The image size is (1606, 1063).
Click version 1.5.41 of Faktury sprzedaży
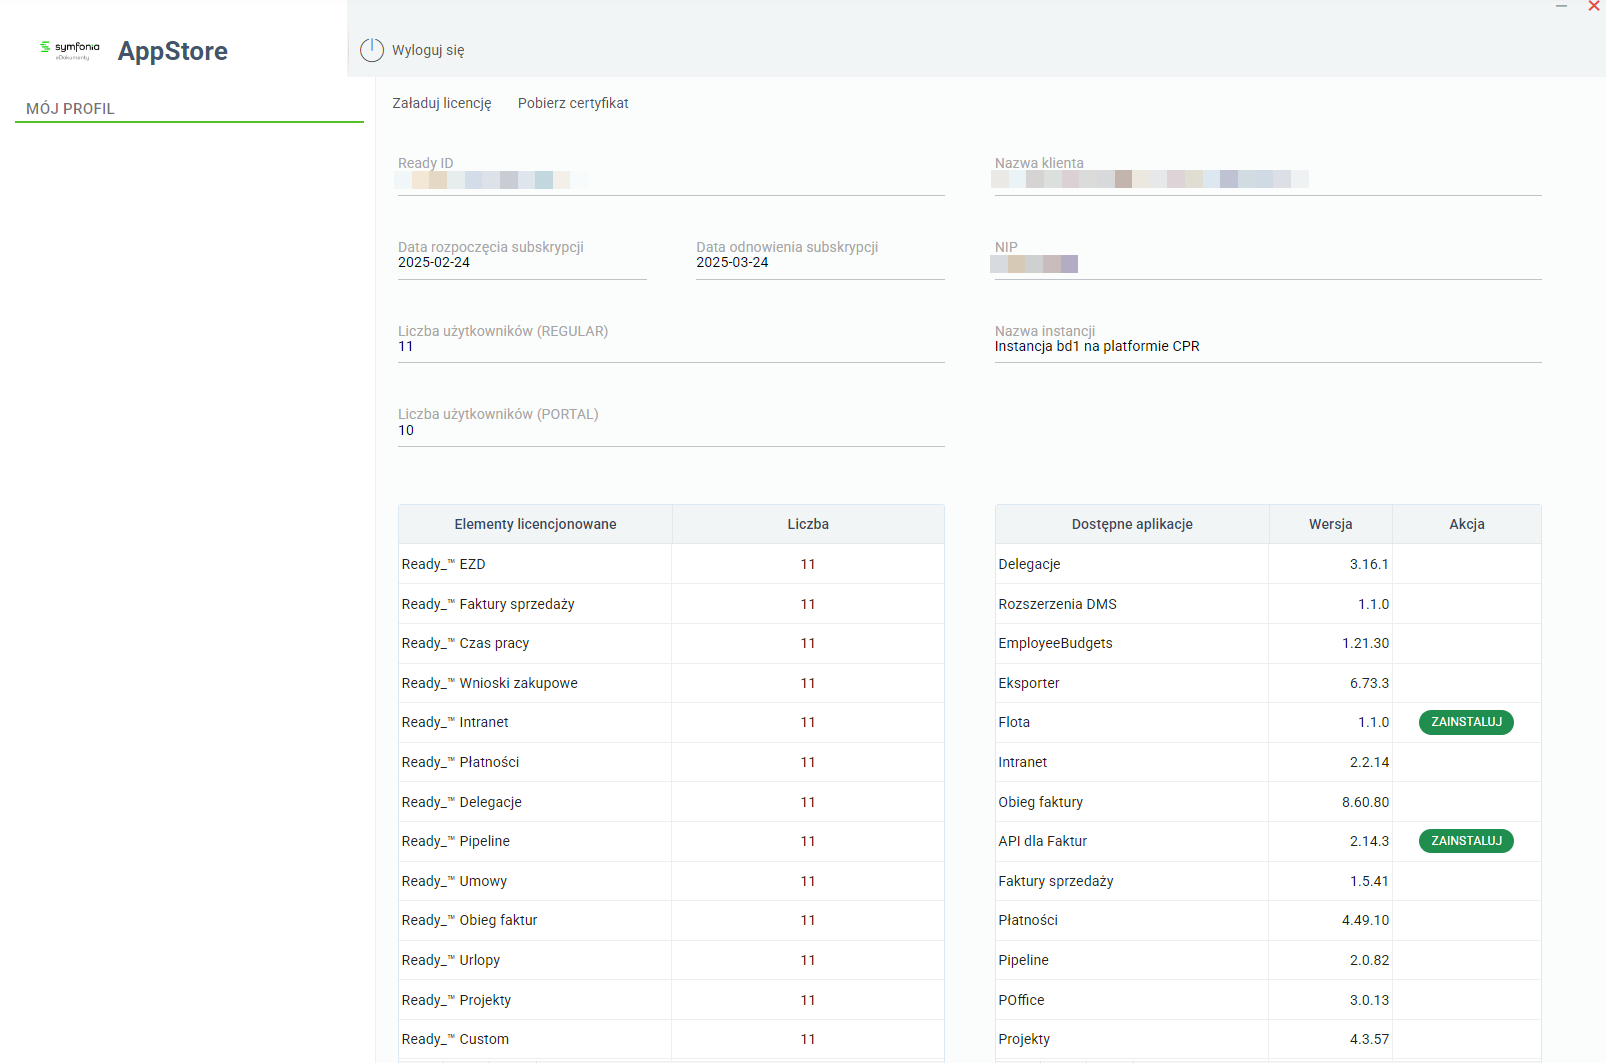coord(1369,881)
